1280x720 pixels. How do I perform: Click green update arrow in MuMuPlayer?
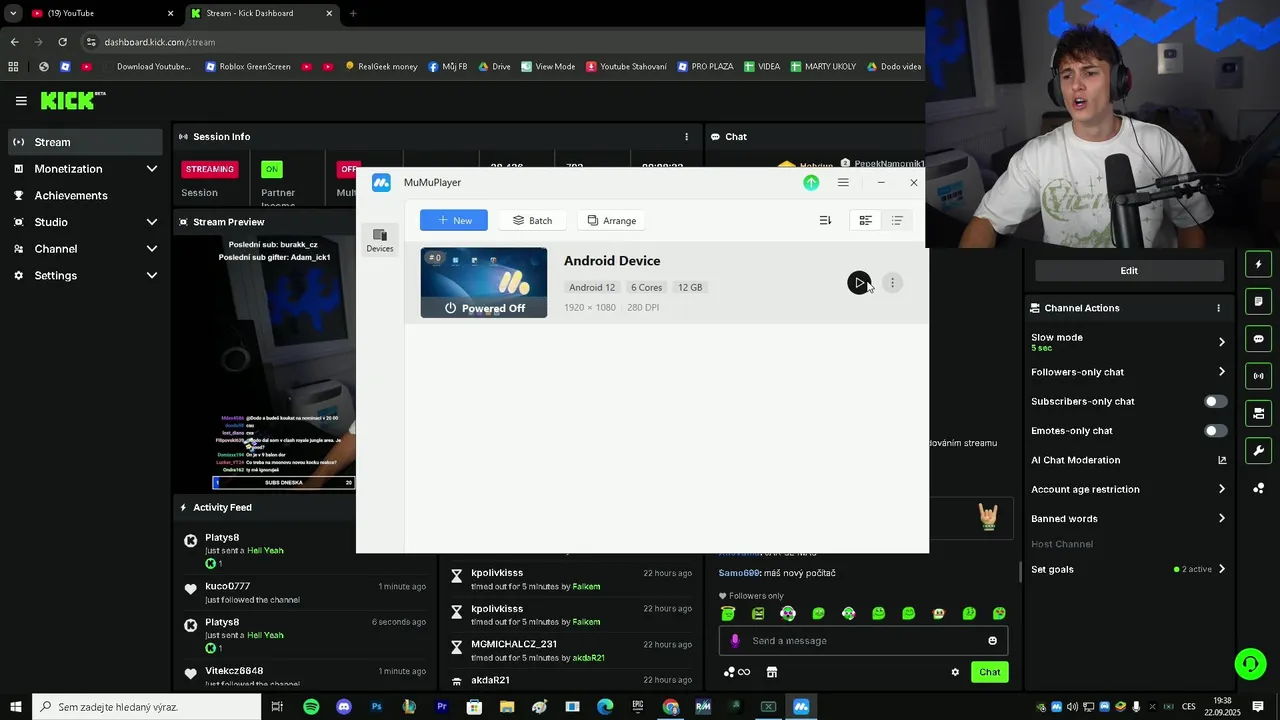[811, 182]
